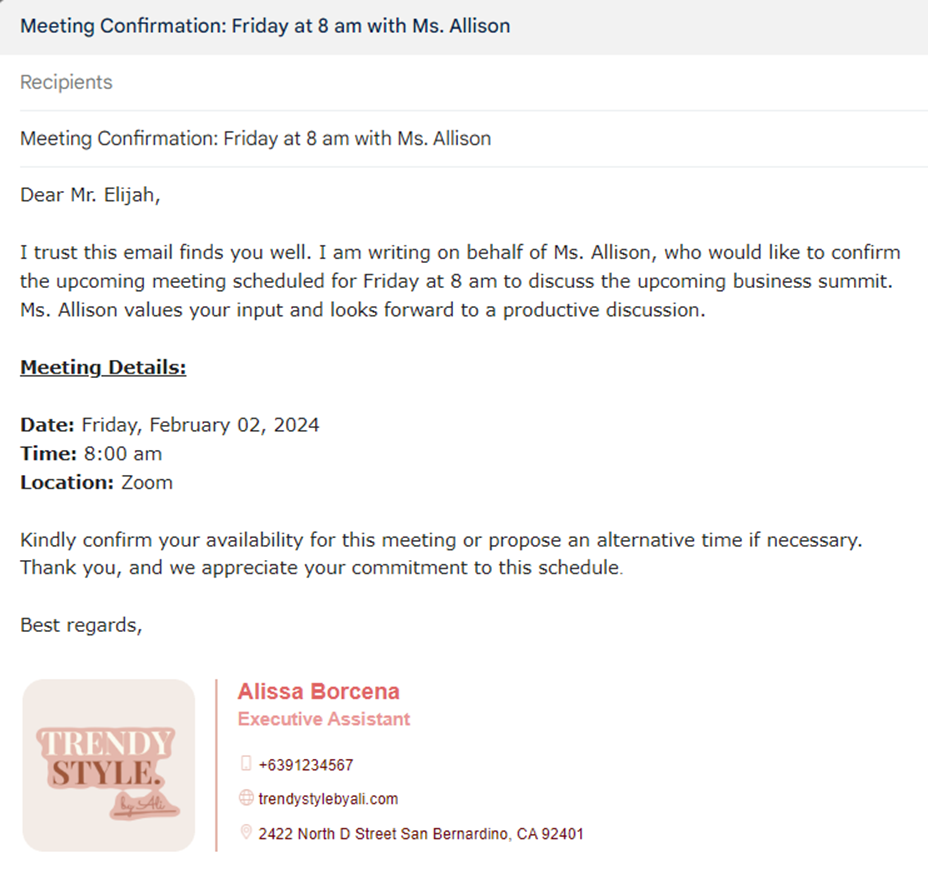Click the globe icon beside the website
The height and width of the screenshot is (878, 928).
click(246, 799)
